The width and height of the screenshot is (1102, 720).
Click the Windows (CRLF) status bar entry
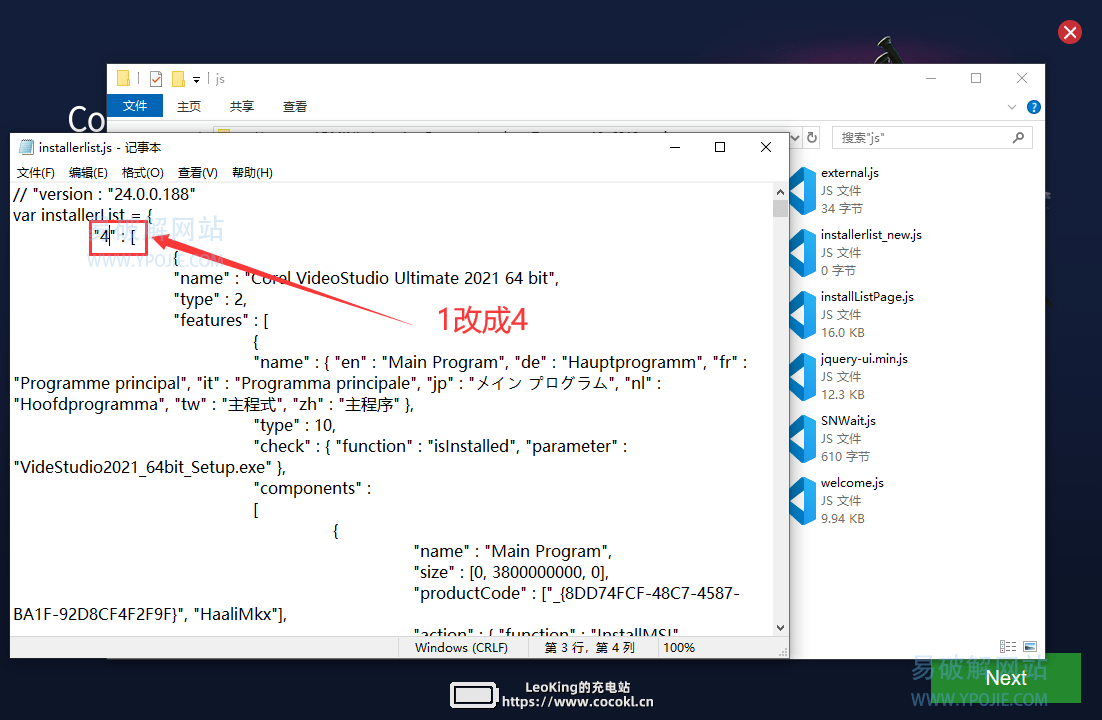tap(462, 648)
